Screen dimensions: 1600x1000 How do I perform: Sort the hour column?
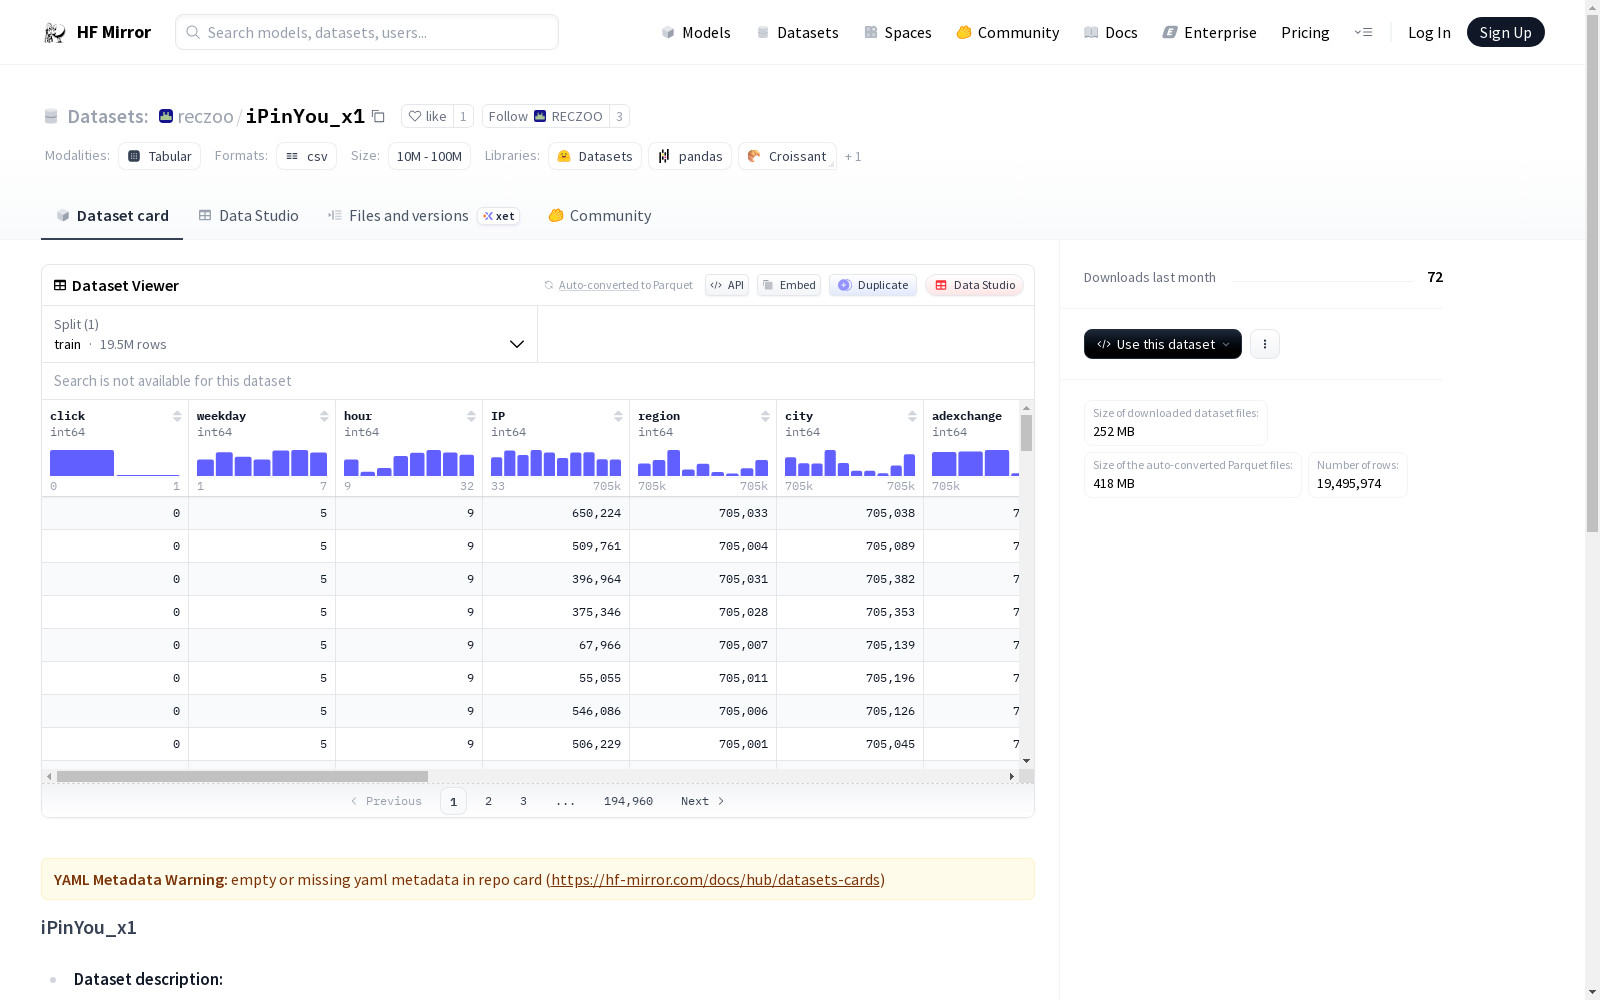[471, 416]
